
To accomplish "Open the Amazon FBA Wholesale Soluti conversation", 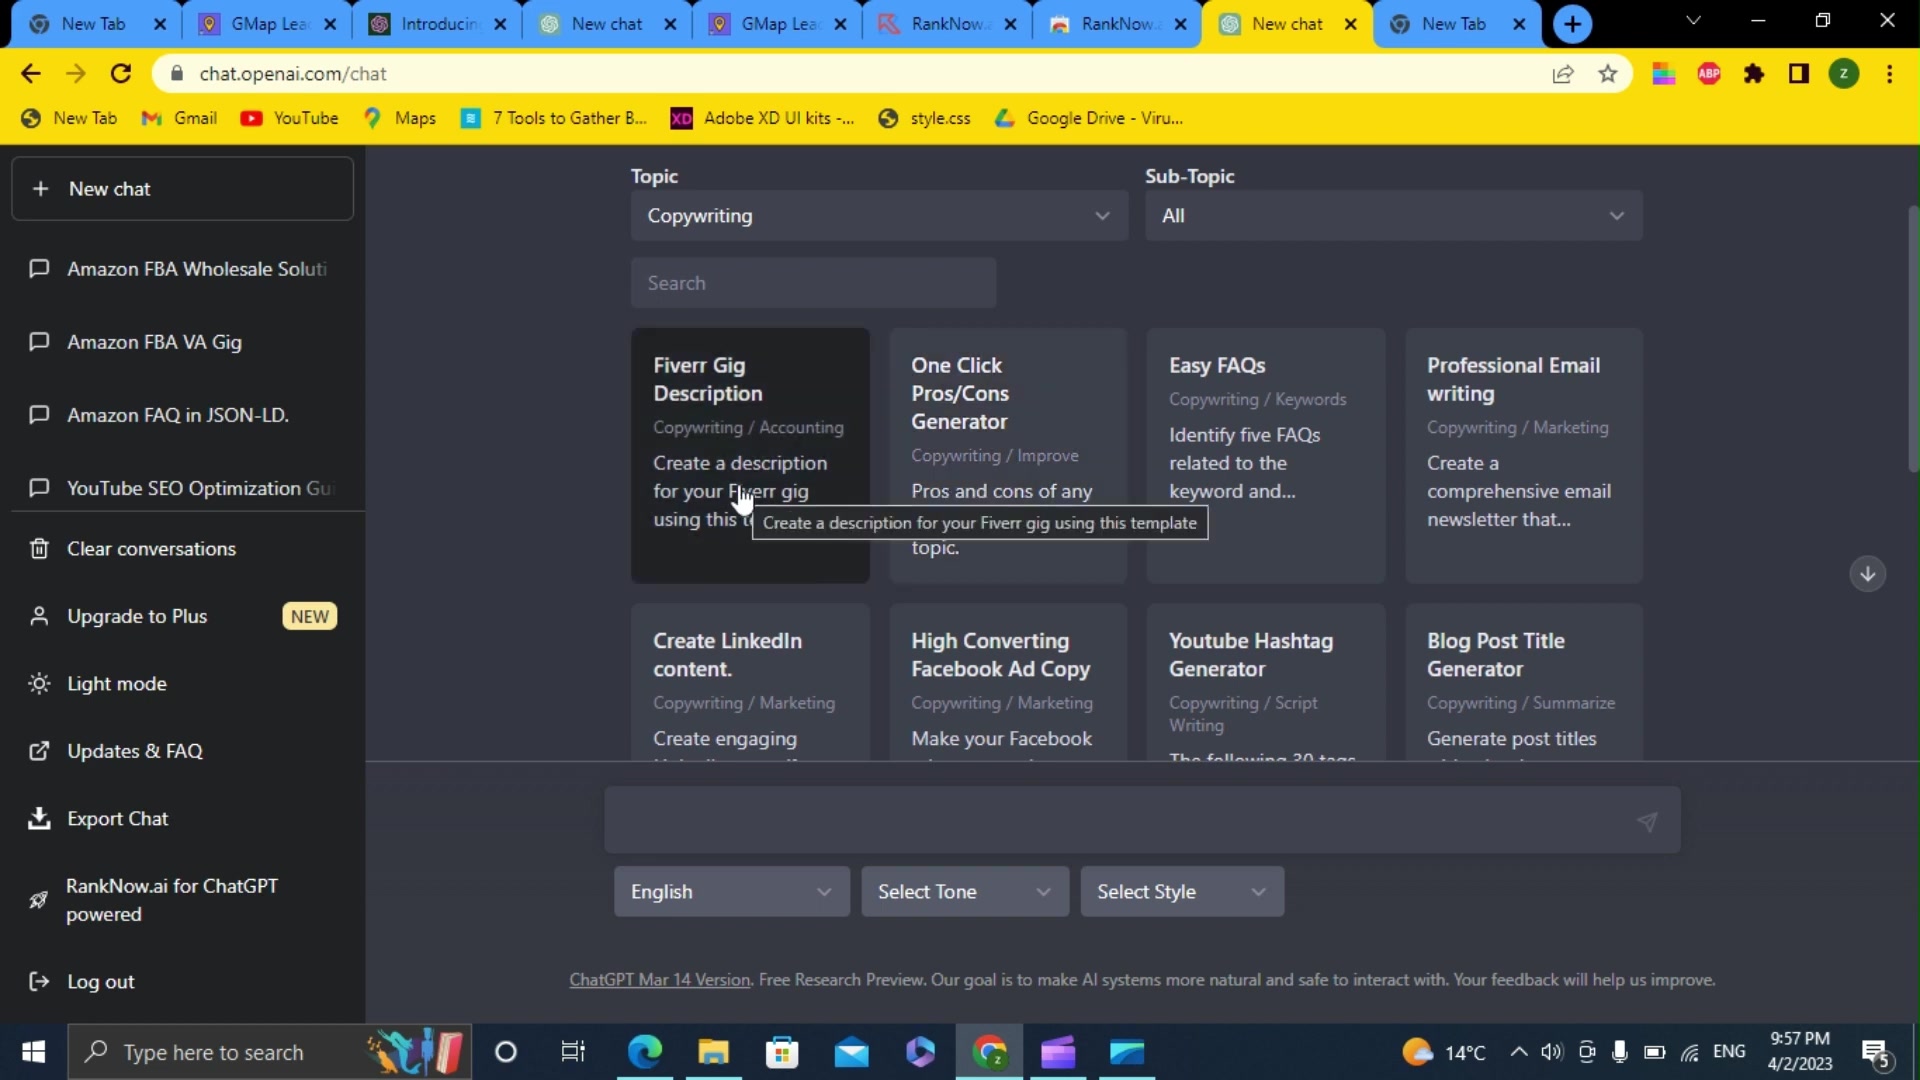I will [182, 269].
